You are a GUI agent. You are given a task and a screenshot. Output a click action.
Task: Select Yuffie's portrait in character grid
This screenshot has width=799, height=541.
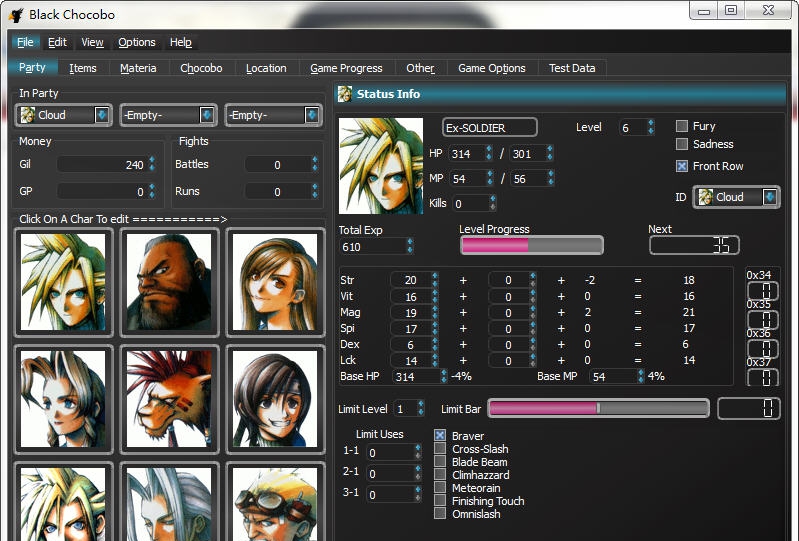[273, 398]
